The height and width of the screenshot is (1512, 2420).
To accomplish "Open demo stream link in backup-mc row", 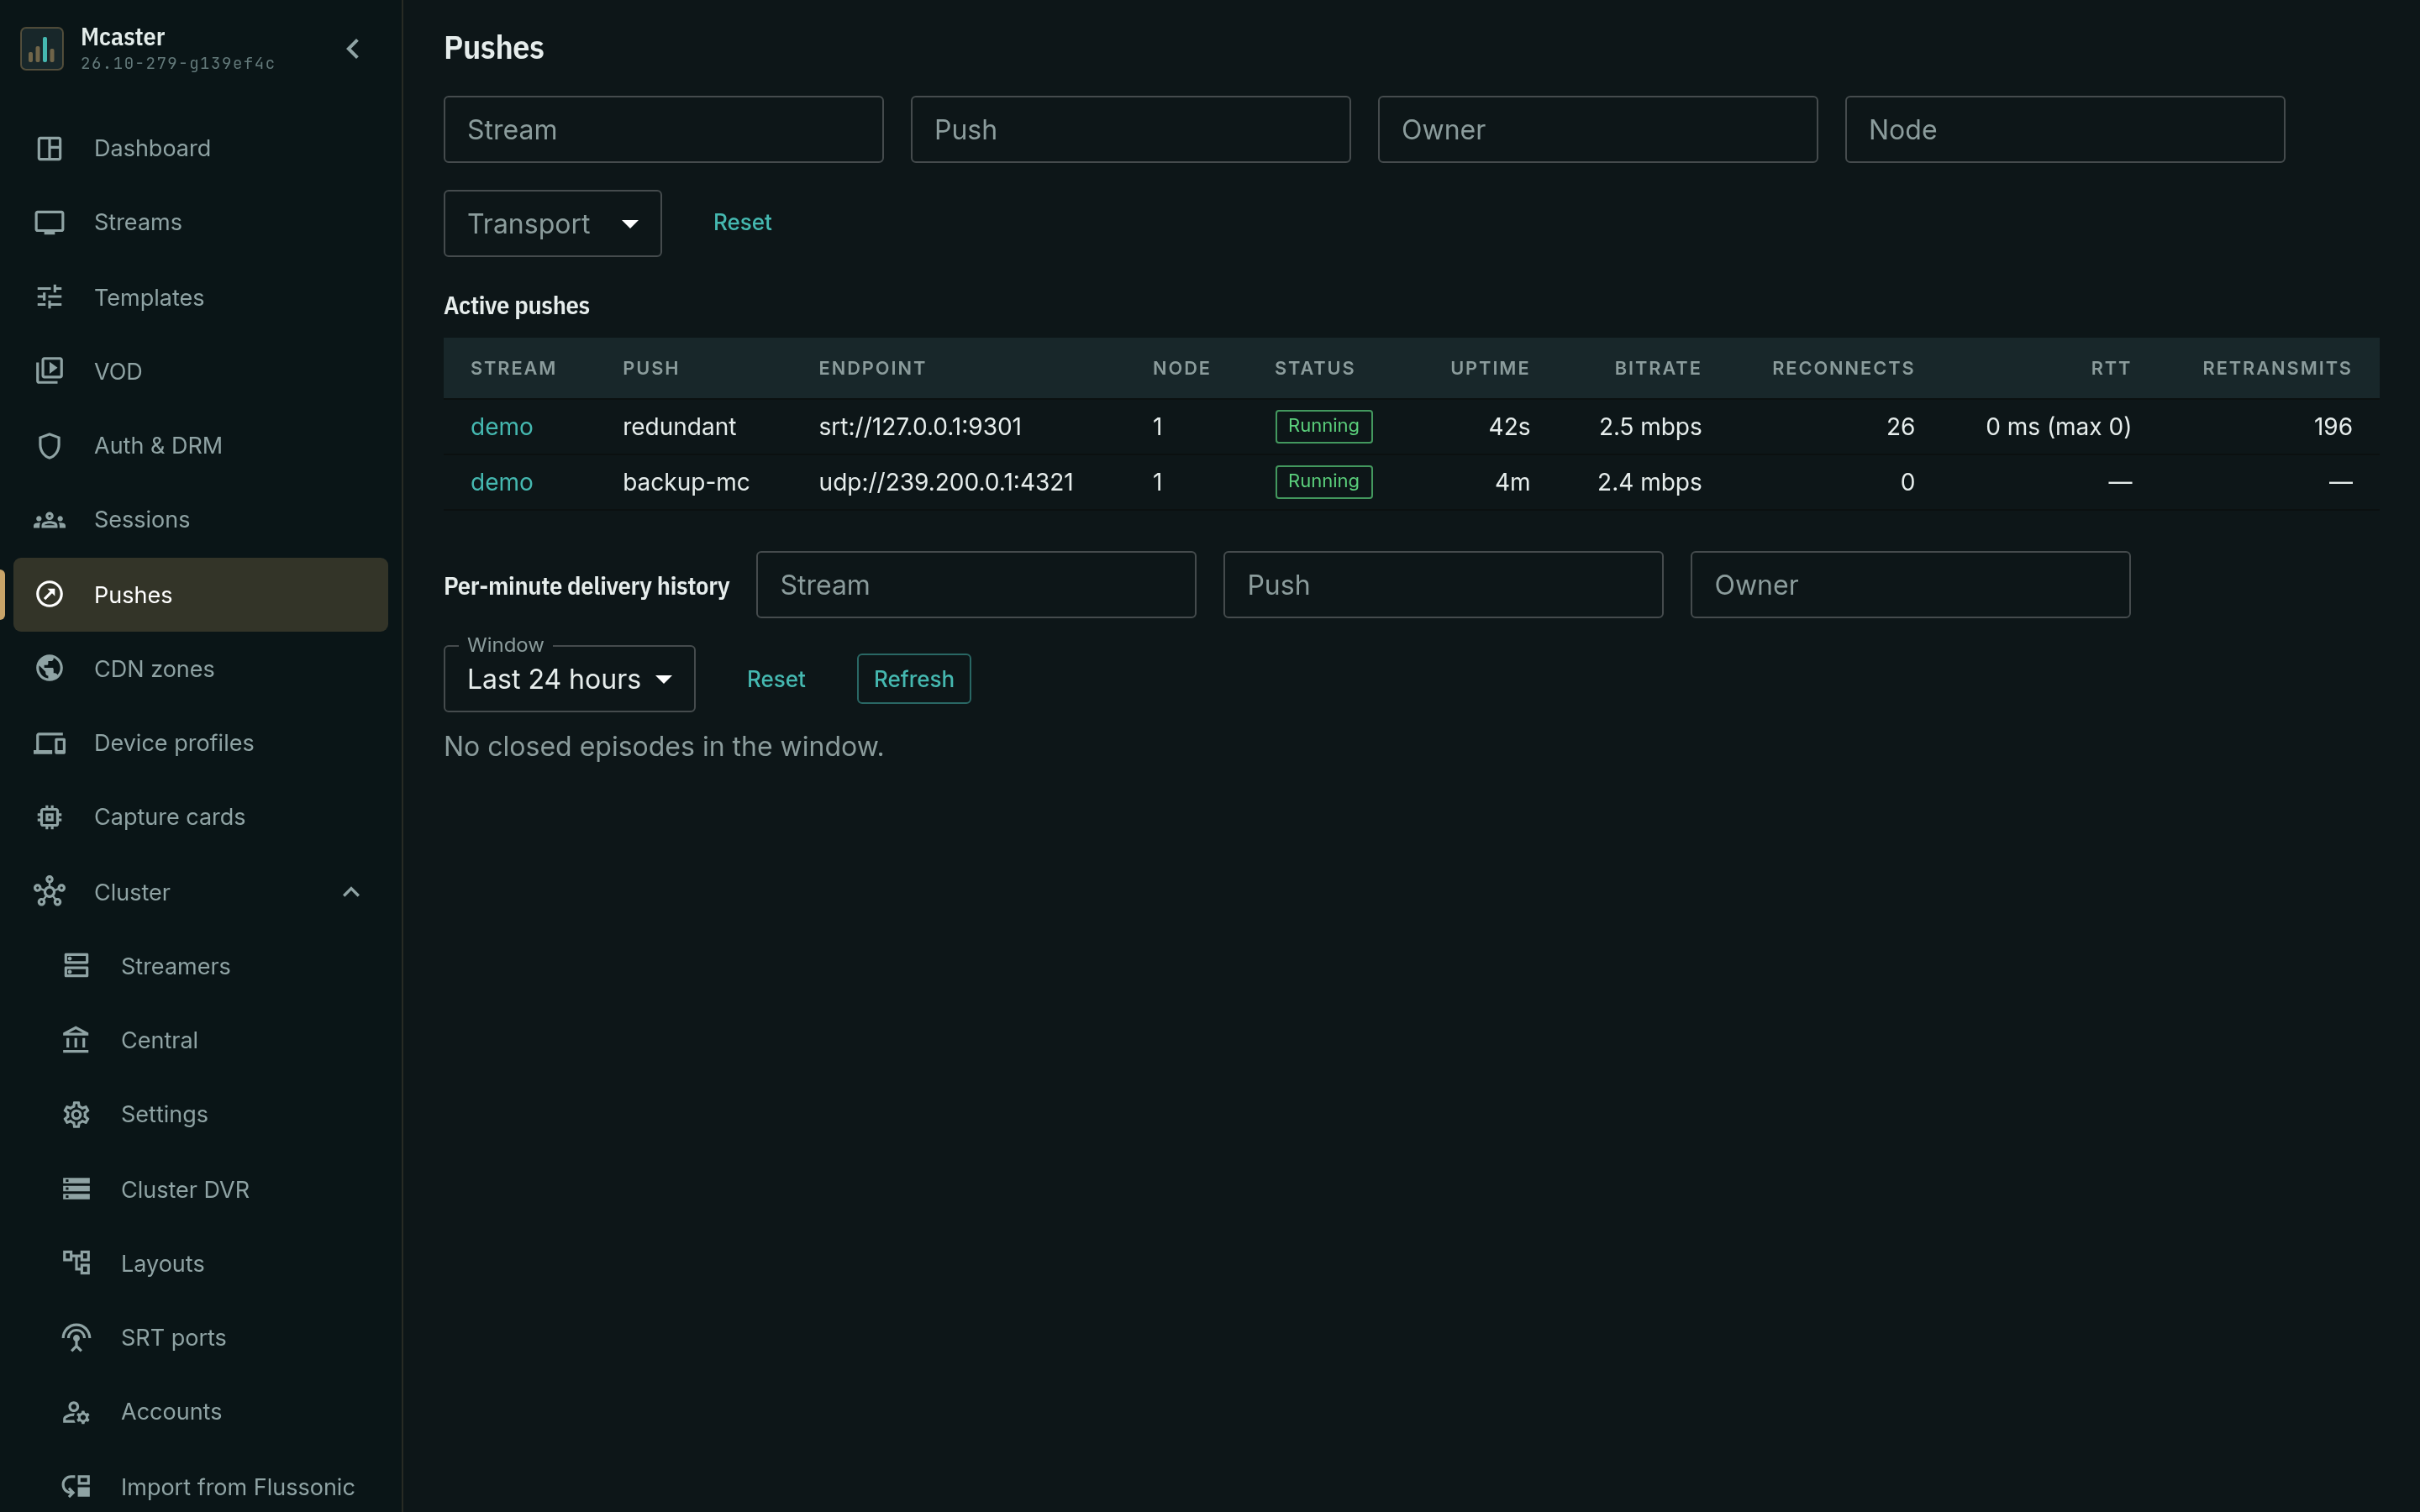I will [x=502, y=482].
